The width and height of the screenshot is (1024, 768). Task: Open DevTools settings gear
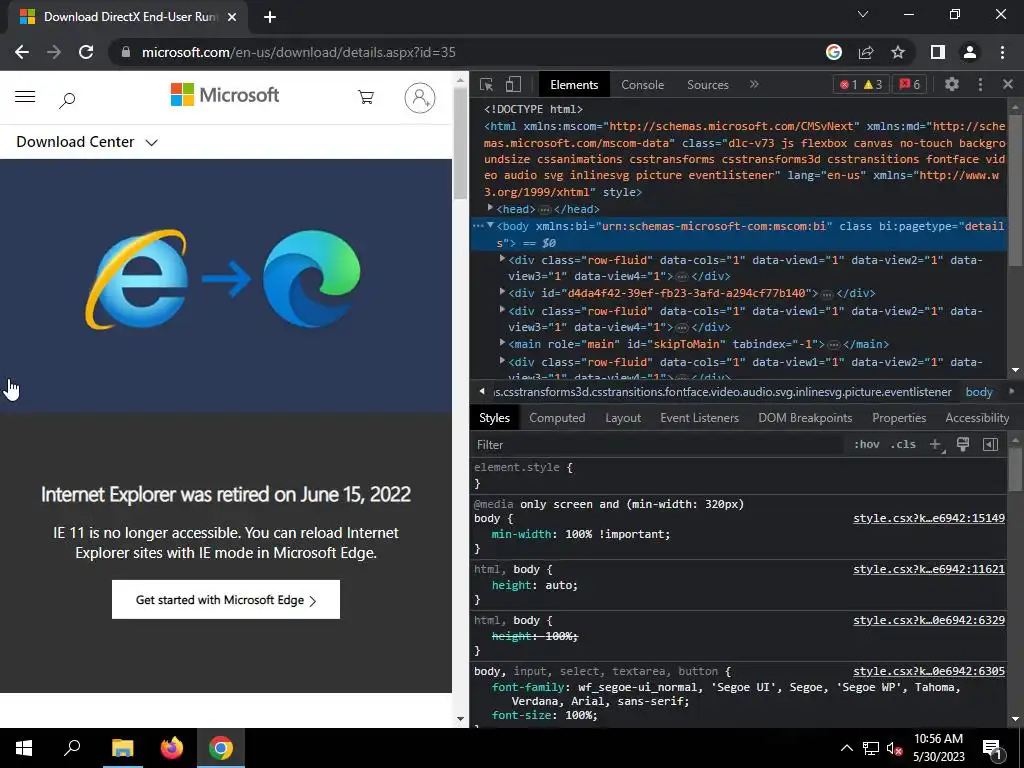tap(952, 84)
